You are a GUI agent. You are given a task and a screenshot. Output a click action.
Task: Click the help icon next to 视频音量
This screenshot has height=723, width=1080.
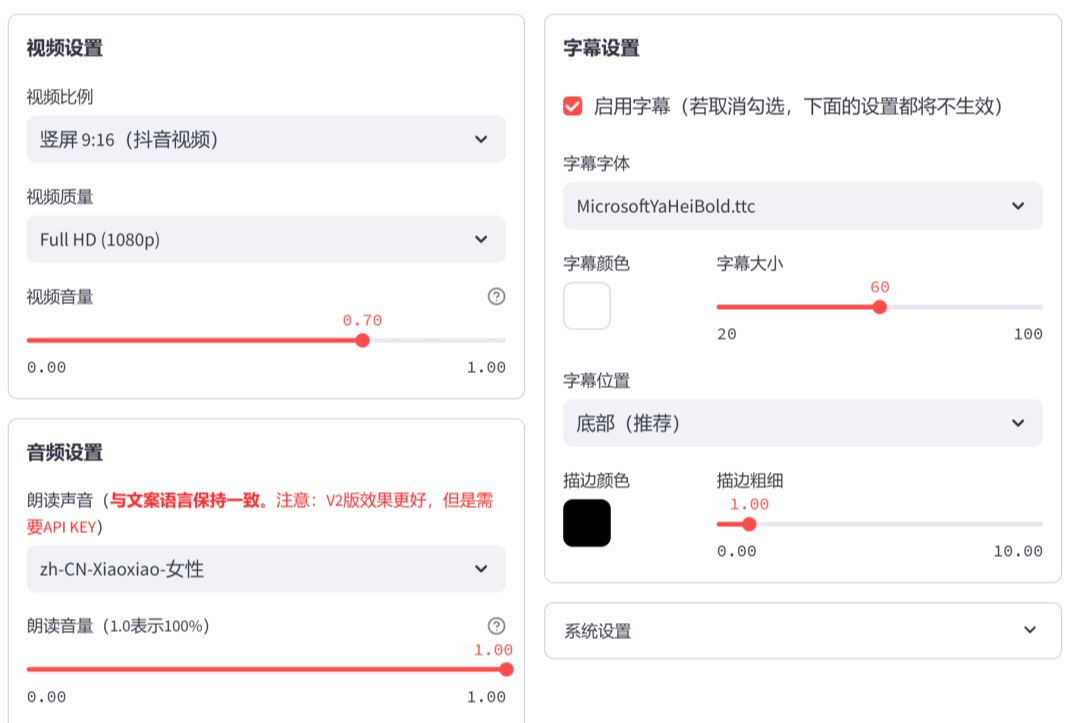497,296
